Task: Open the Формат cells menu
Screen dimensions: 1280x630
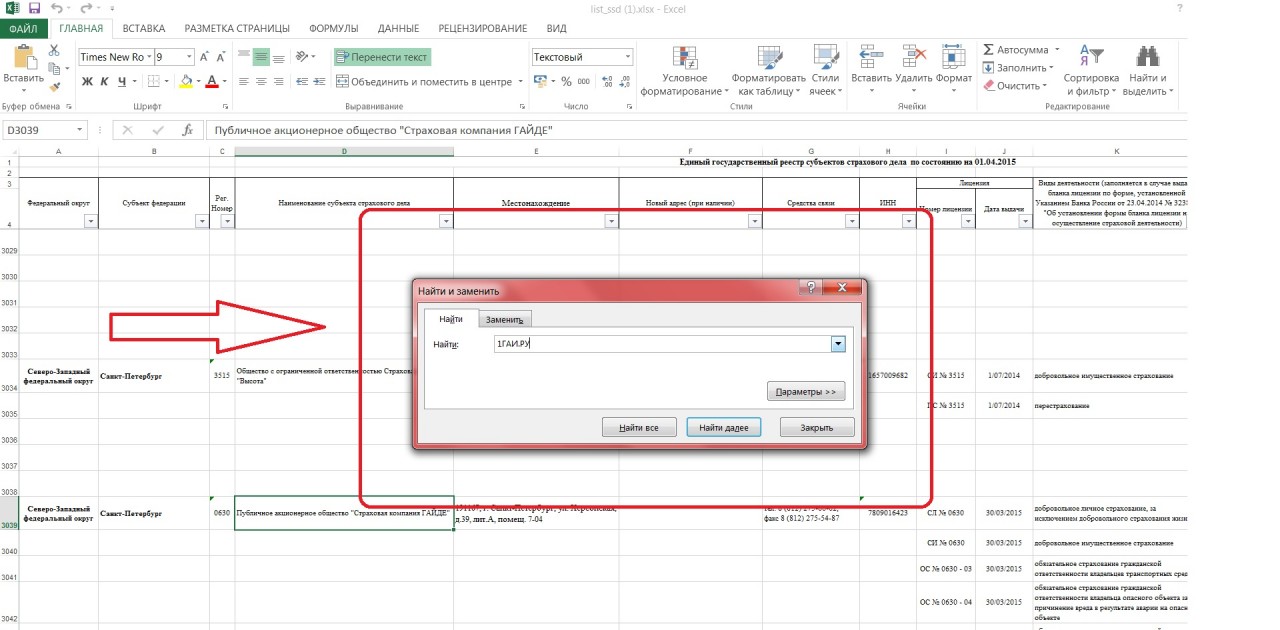Action: click(x=954, y=70)
